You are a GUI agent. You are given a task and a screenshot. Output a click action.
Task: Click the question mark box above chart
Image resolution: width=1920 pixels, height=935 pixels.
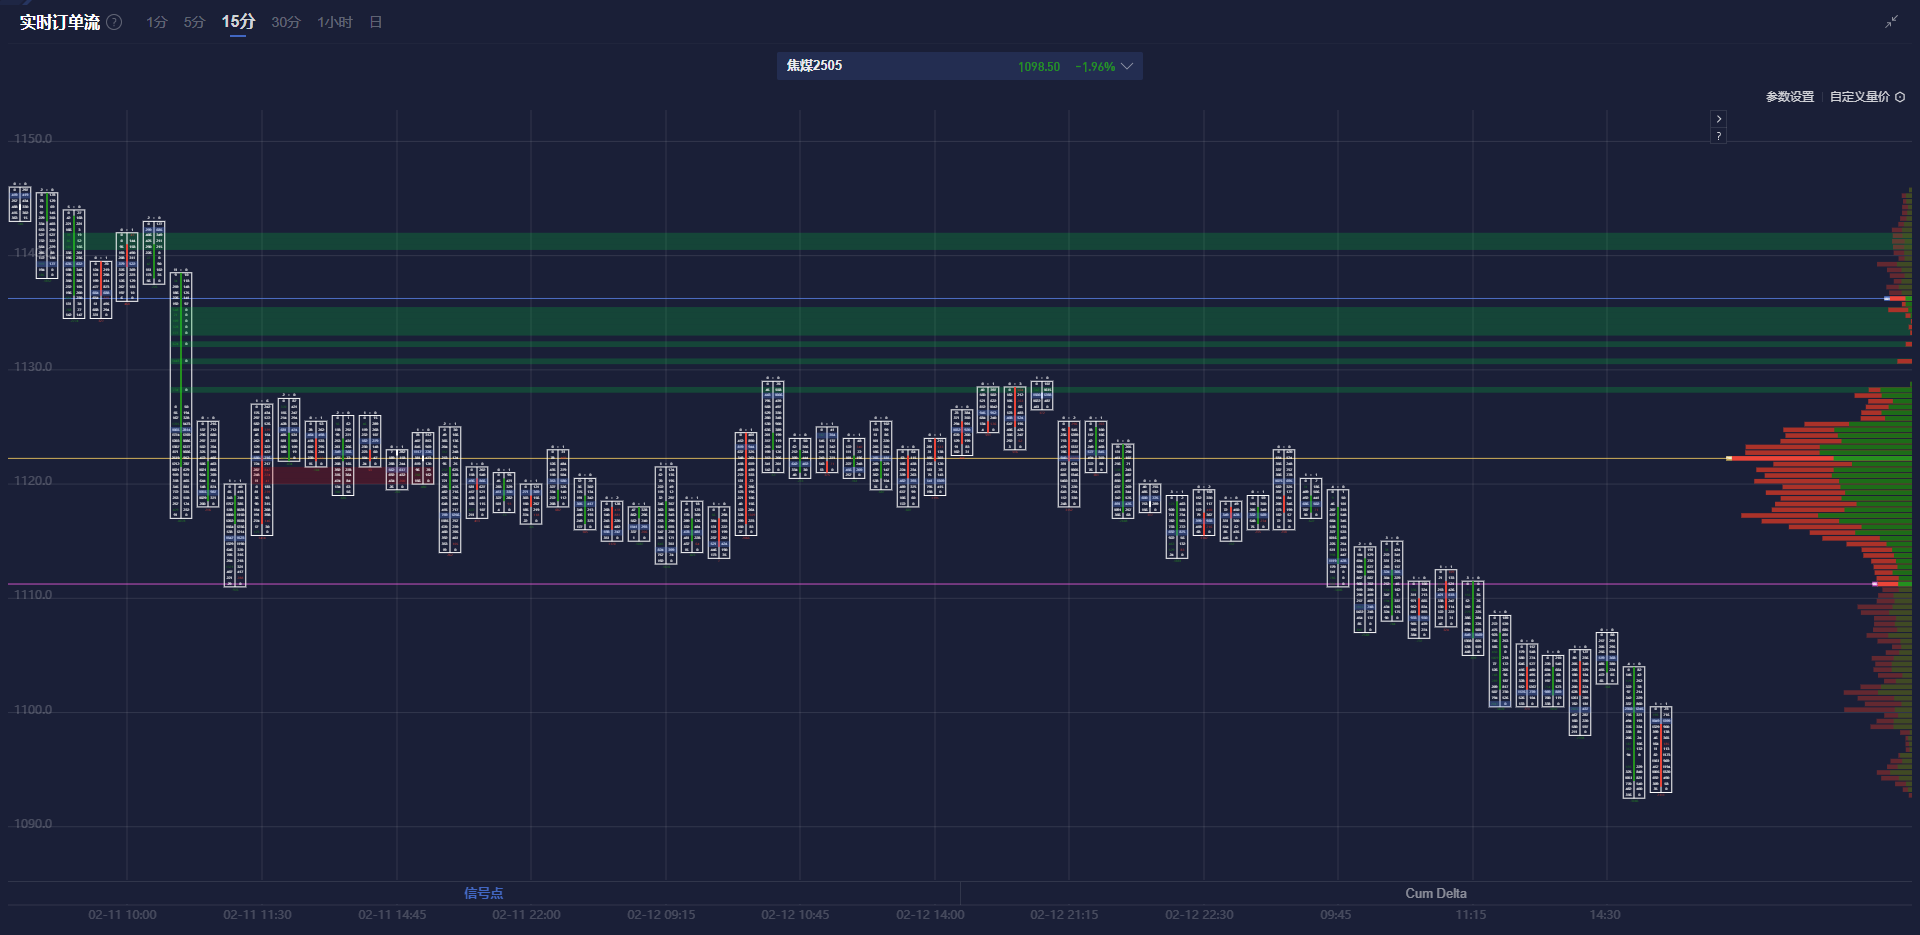[x=1718, y=136]
